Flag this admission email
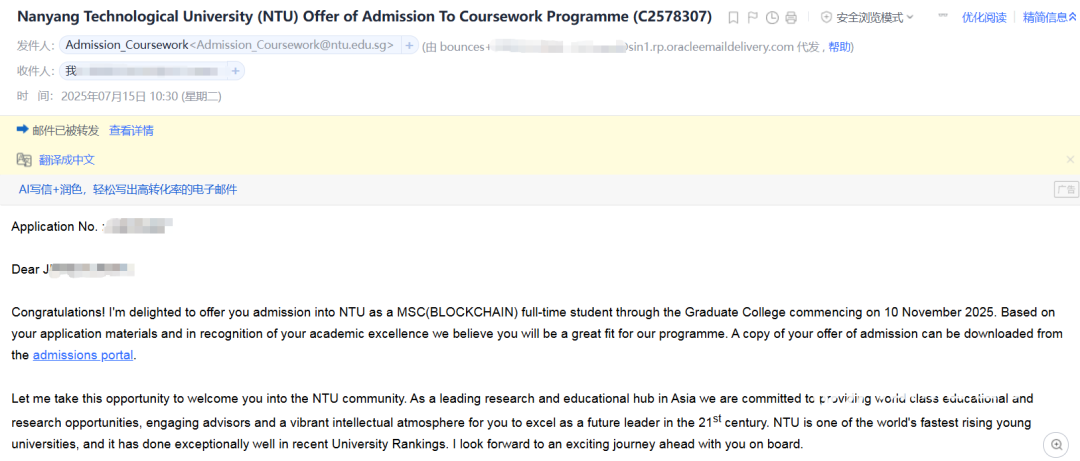The image size is (1080, 461). click(x=753, y=18)
